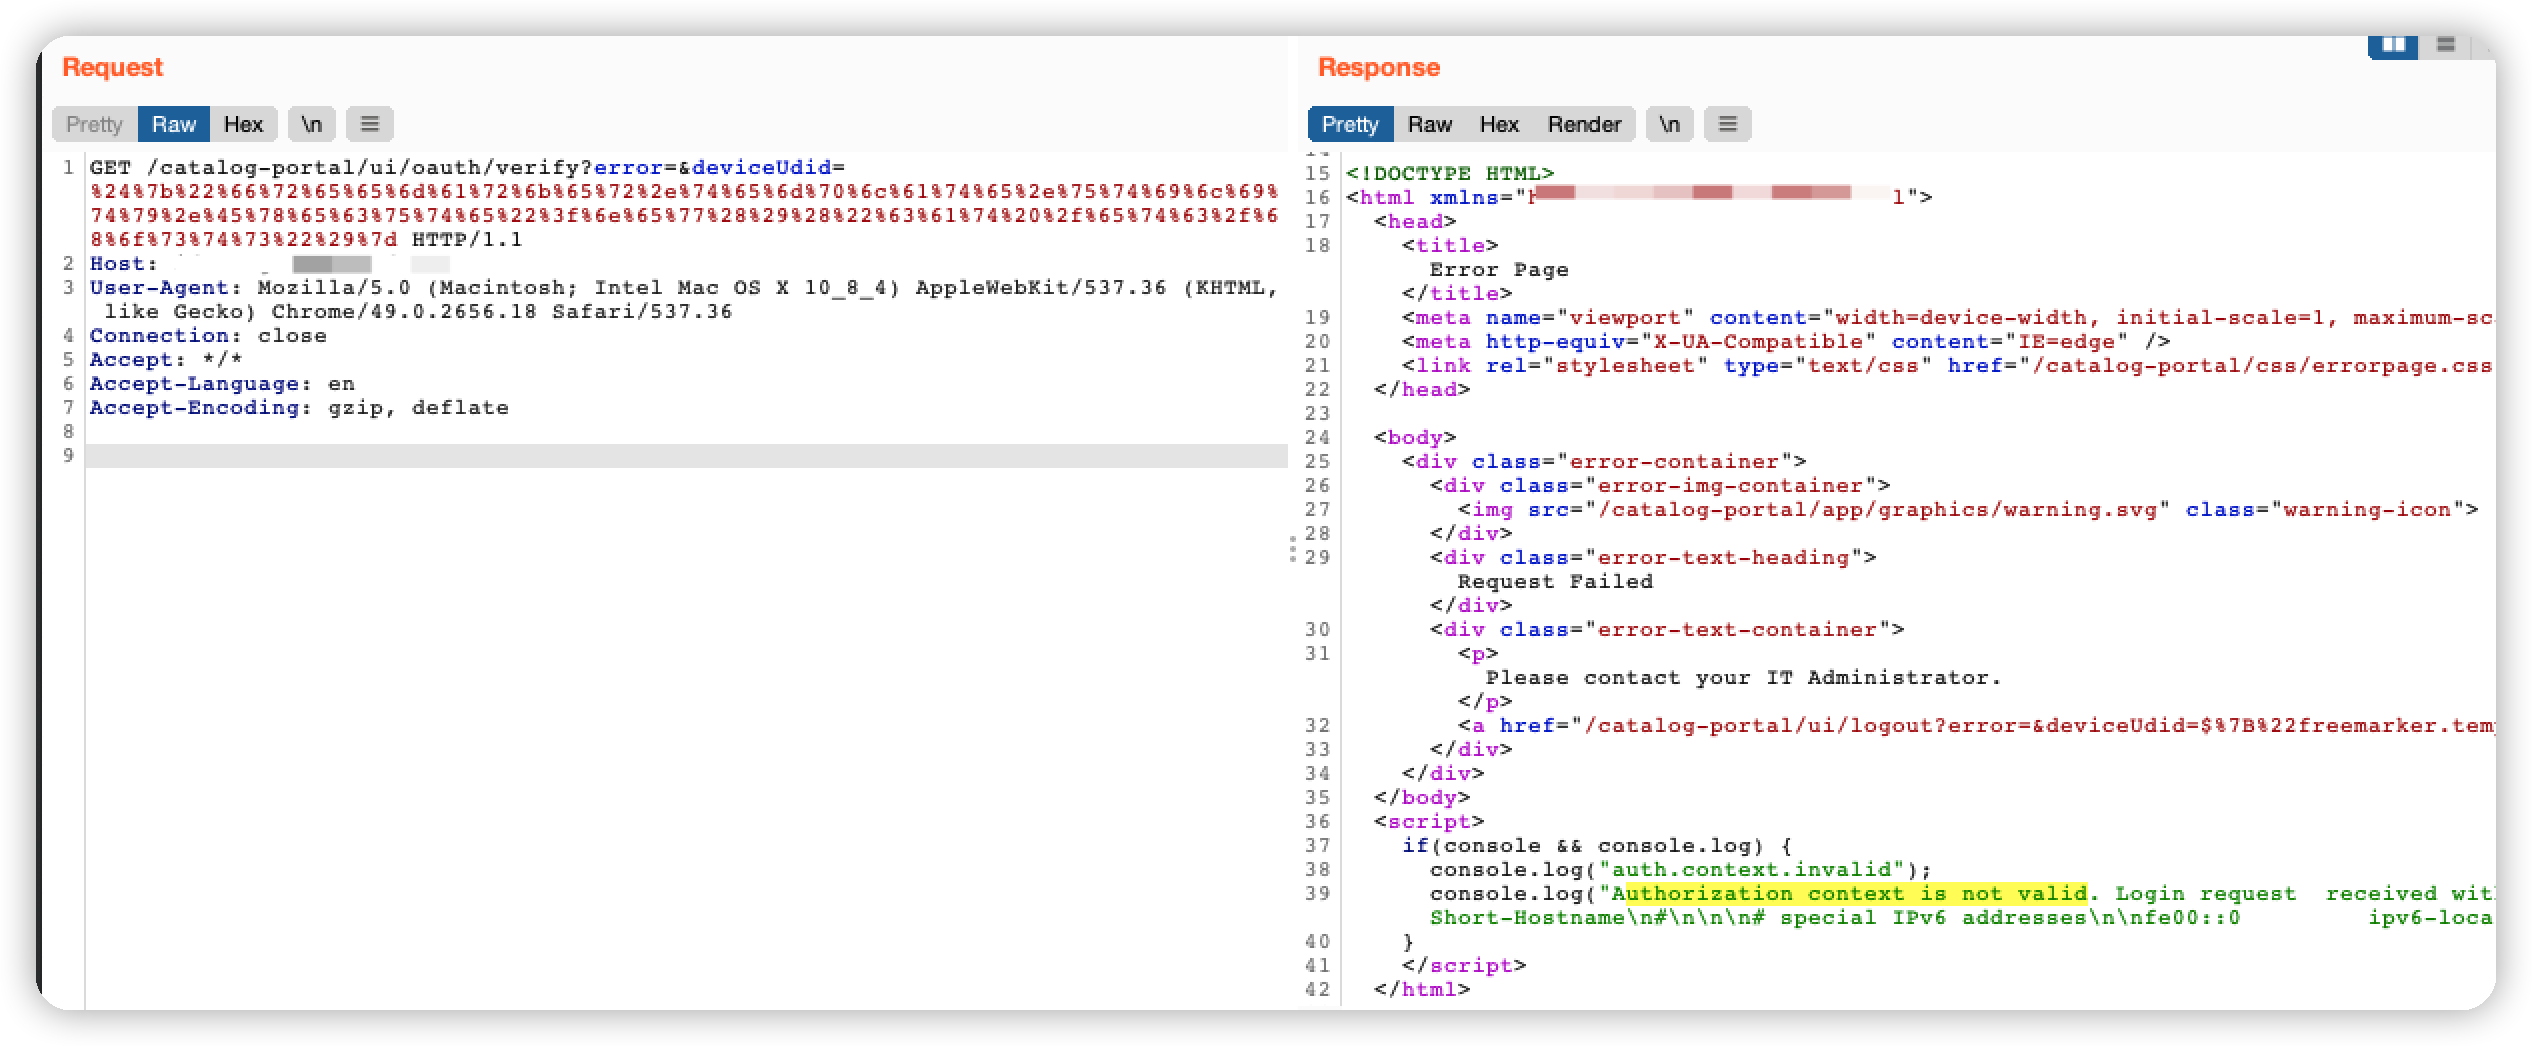Click the '<!DOCTYPE HTML>' line in response

click(1450, 174)
